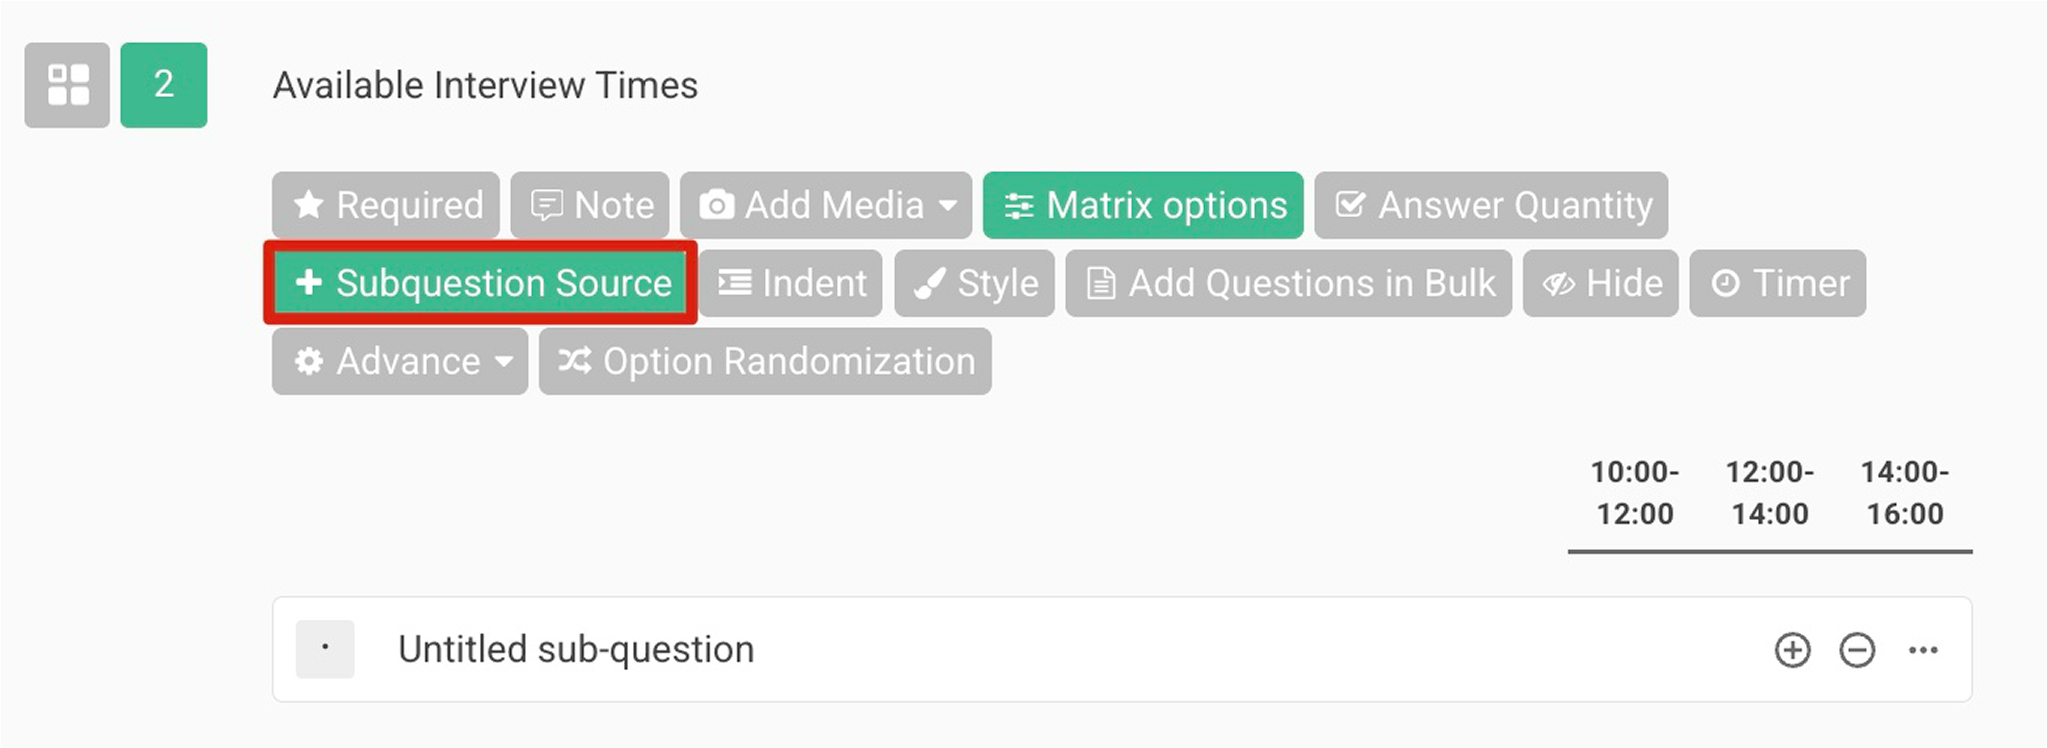Click the Subquestion Source button
The image size is (2047, 748).
click(x=481, y=283)
